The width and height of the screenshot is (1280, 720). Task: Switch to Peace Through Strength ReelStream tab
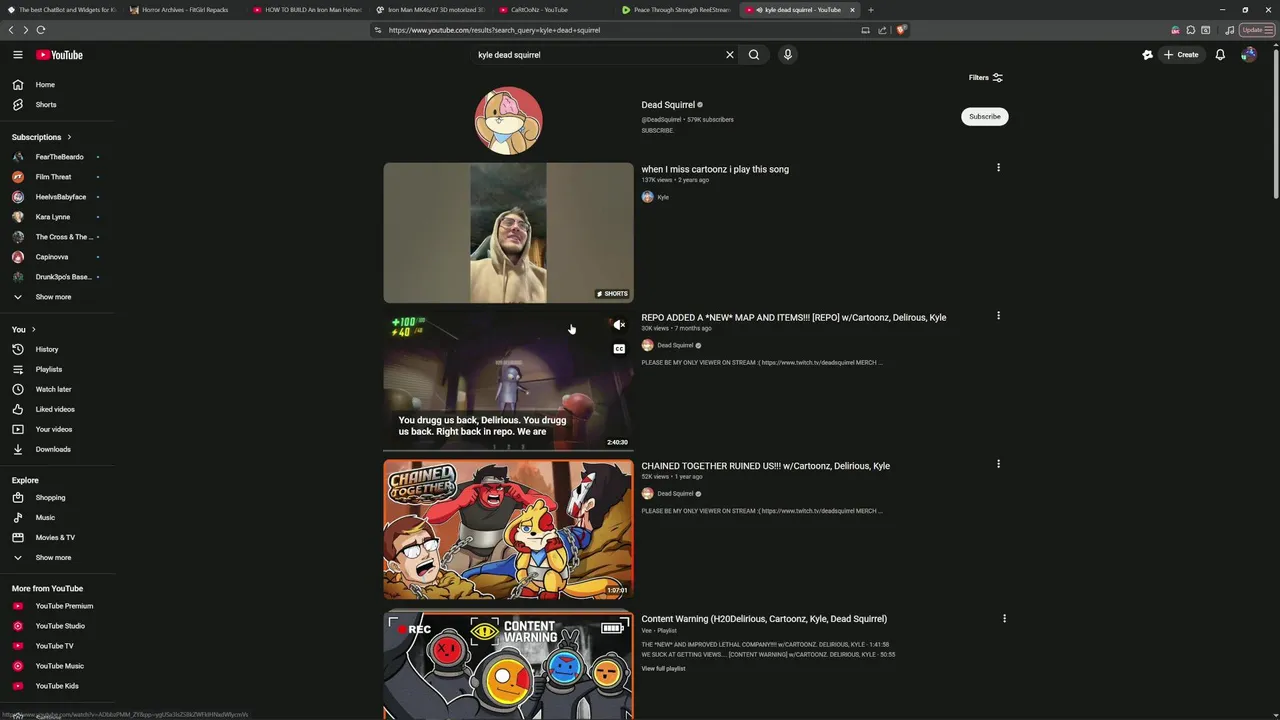tap(676, 10)
